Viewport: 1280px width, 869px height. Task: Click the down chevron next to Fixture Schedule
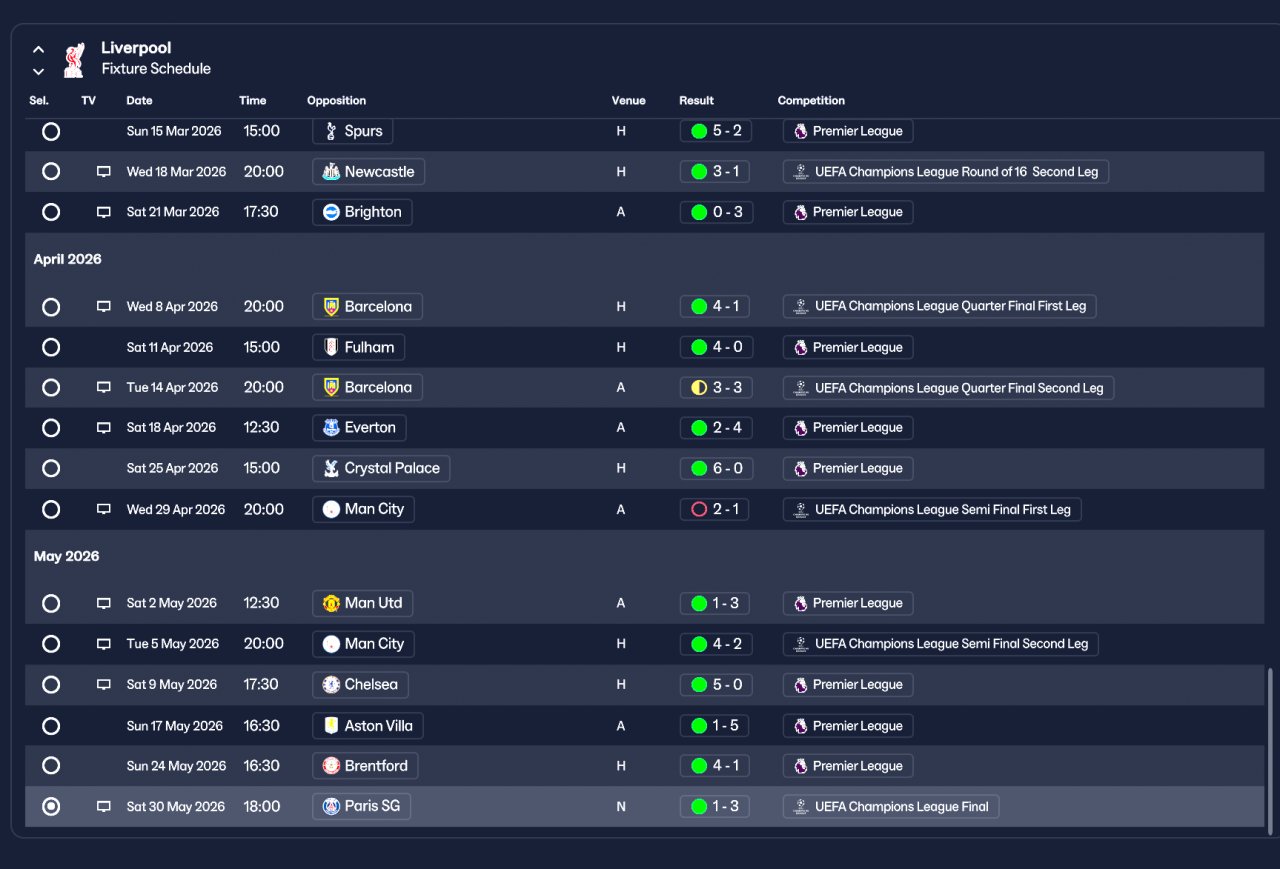[x=38, y=71]
